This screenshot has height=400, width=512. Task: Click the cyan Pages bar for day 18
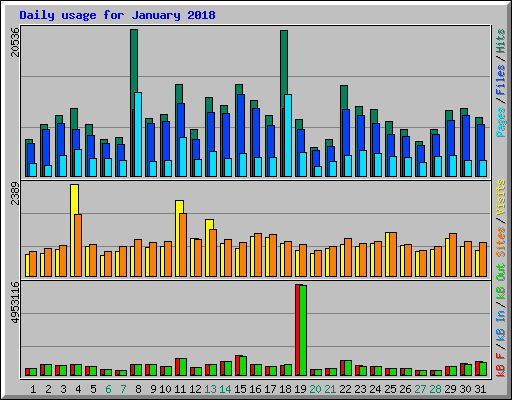tap(288, 136)
